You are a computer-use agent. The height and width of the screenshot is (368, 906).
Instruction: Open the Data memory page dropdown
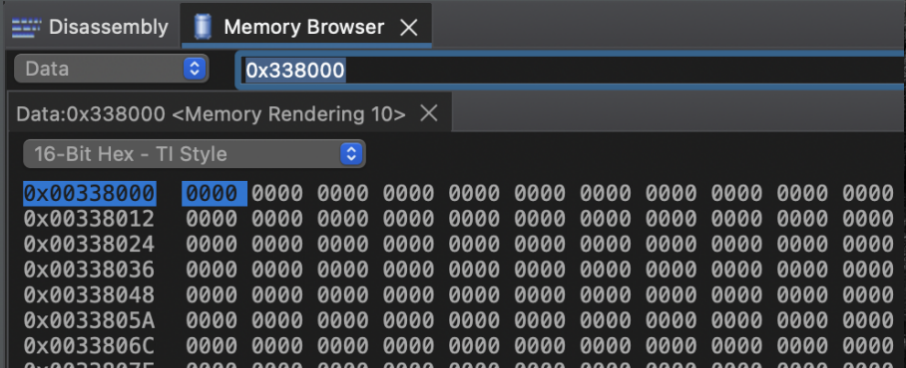click(x=111, y=69)
